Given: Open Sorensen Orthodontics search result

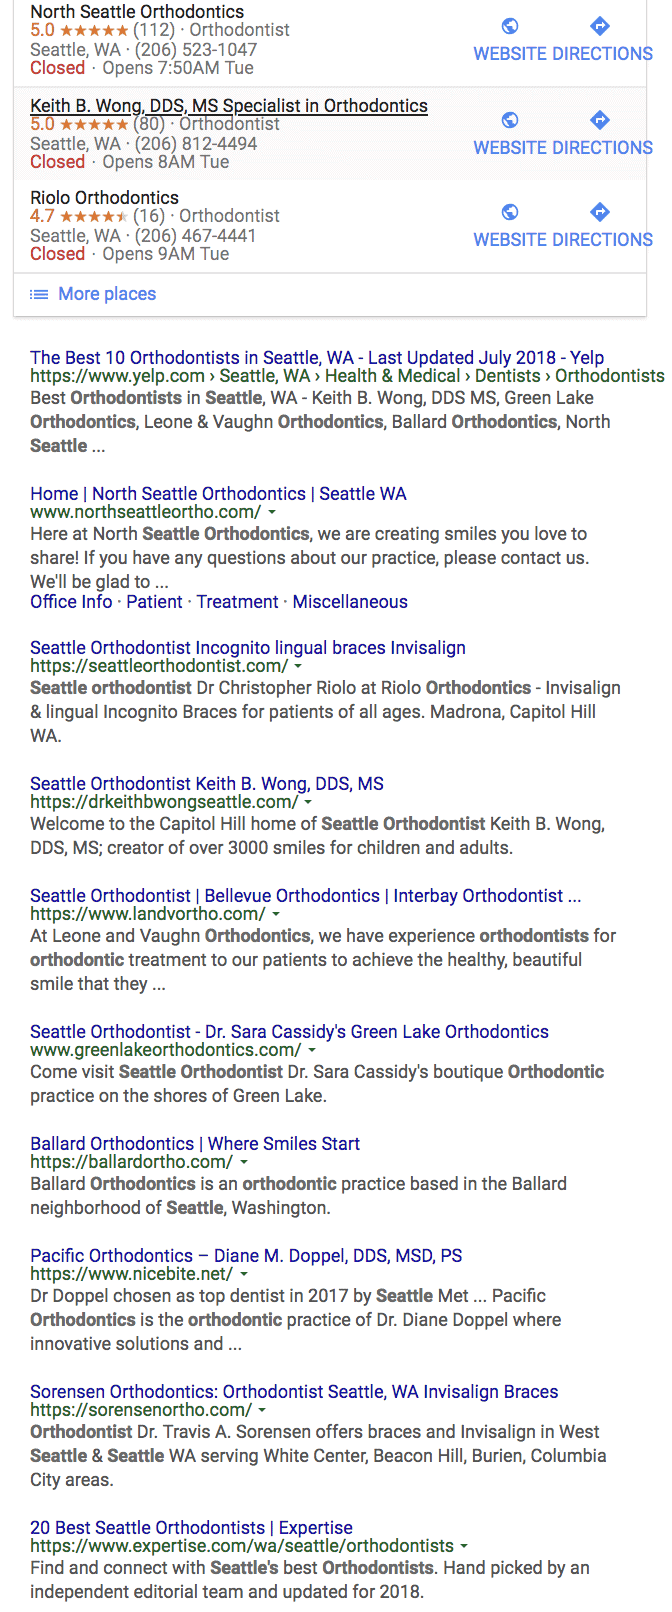Looking at the screenshot, I should coord(294,1391).
